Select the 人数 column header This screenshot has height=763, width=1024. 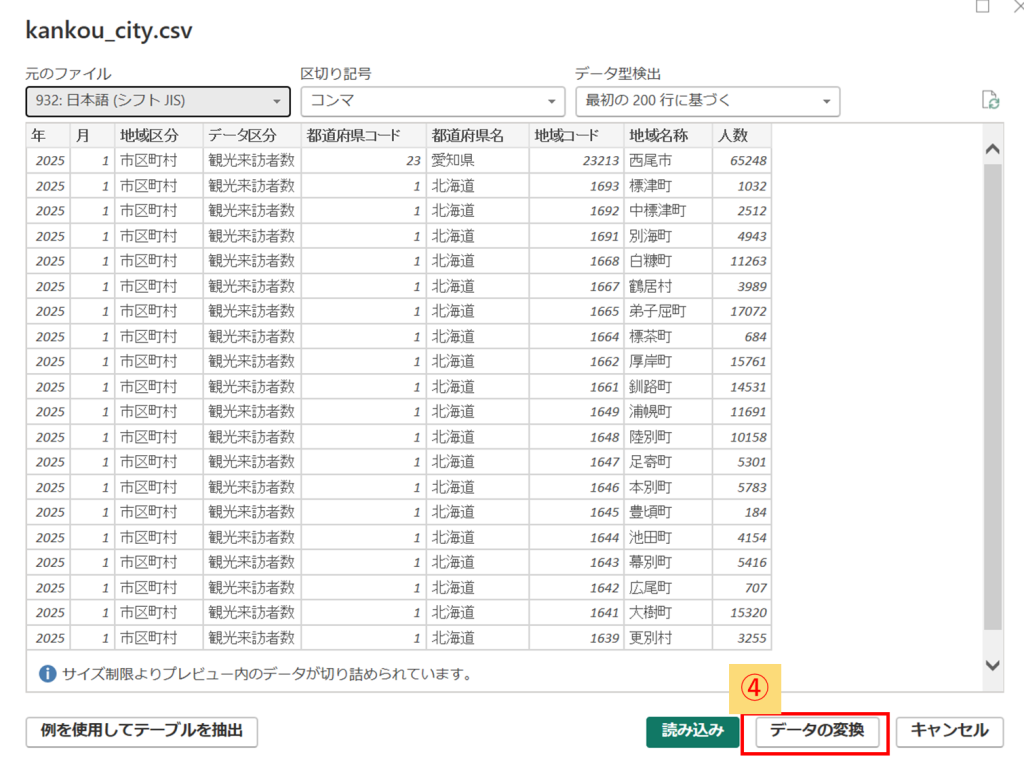click(x=742, y=135)
